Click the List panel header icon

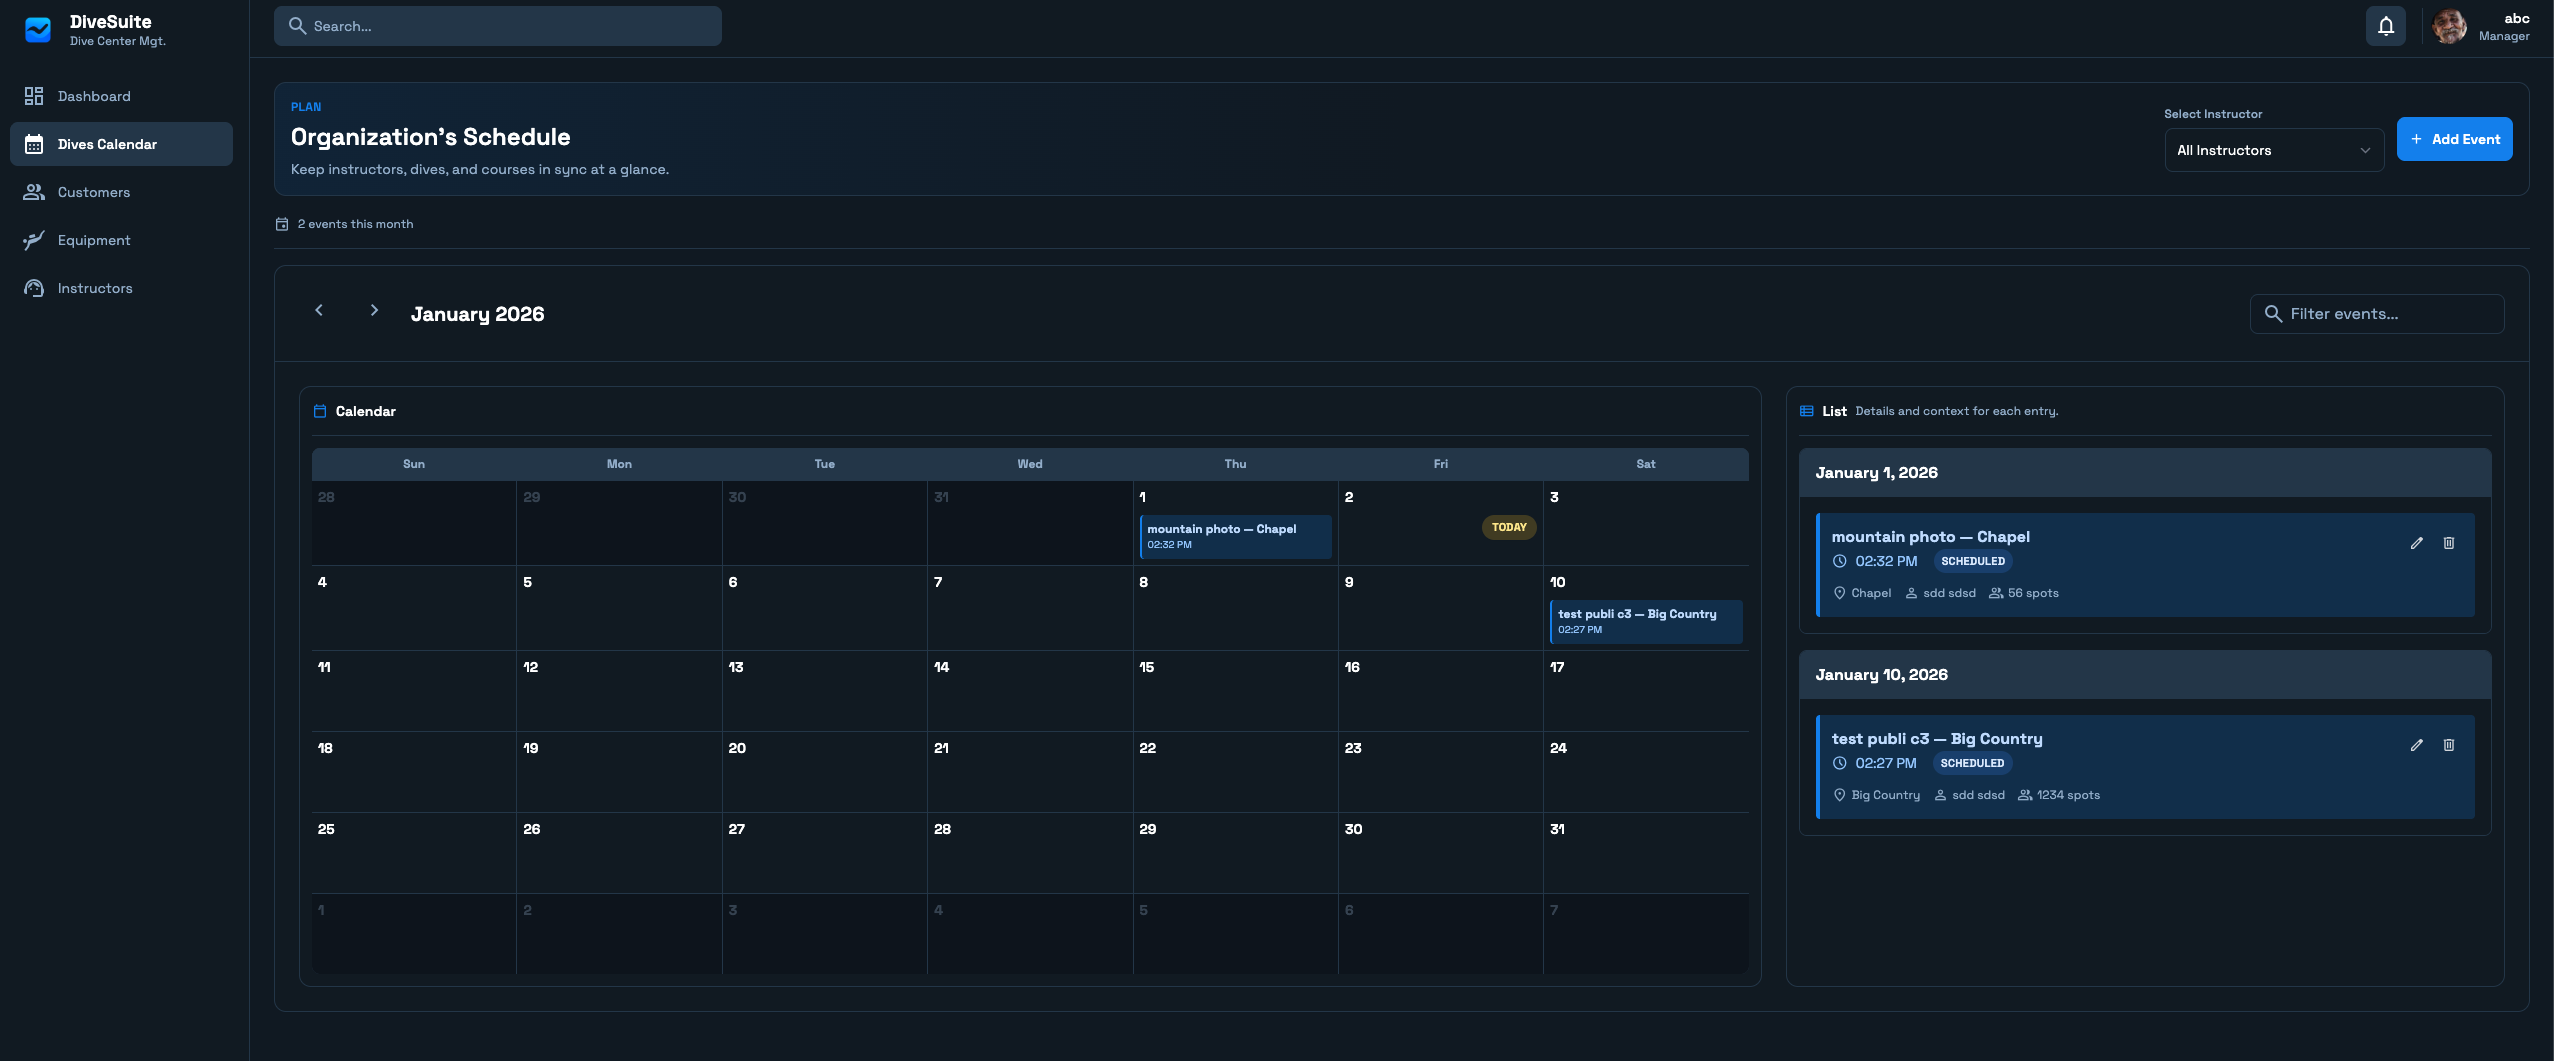tap(1807, 411)
